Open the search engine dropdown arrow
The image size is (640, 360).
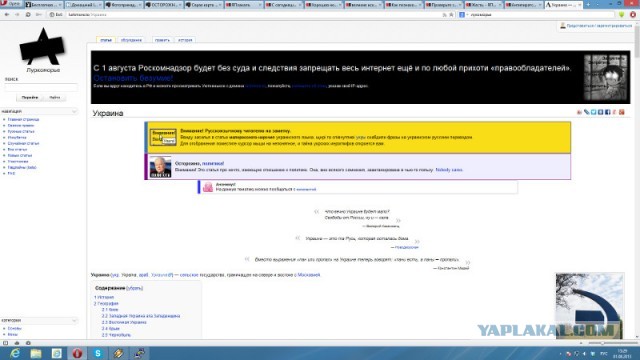click(468, 15)
